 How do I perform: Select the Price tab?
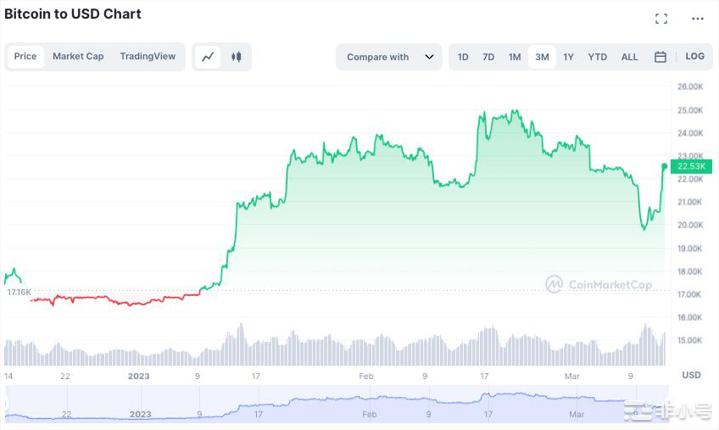click(x=25, y=57)
